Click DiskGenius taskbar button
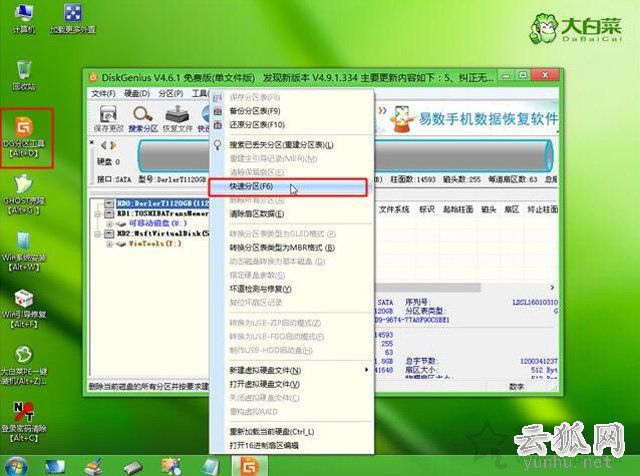 250,466
